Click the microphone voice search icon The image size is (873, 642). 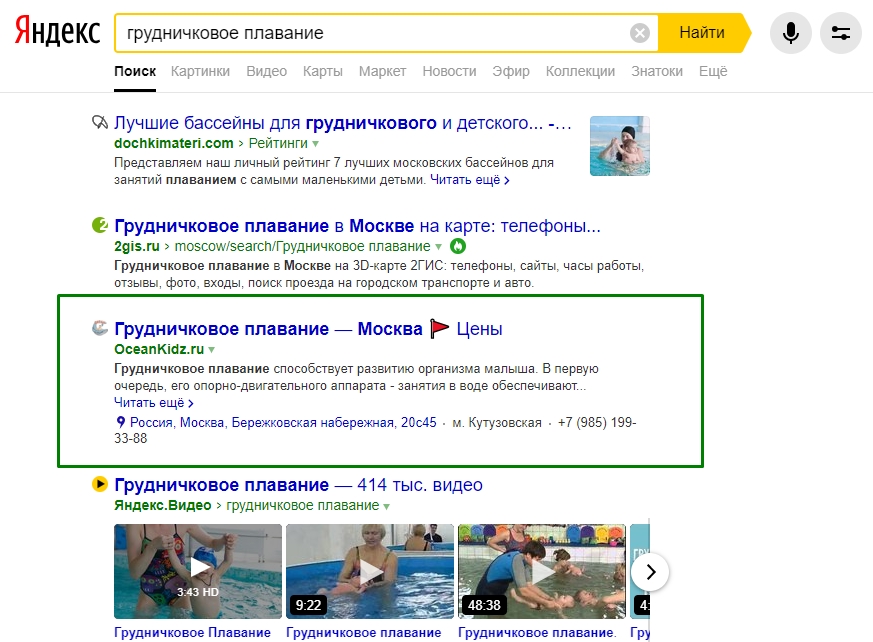[790, 33]
